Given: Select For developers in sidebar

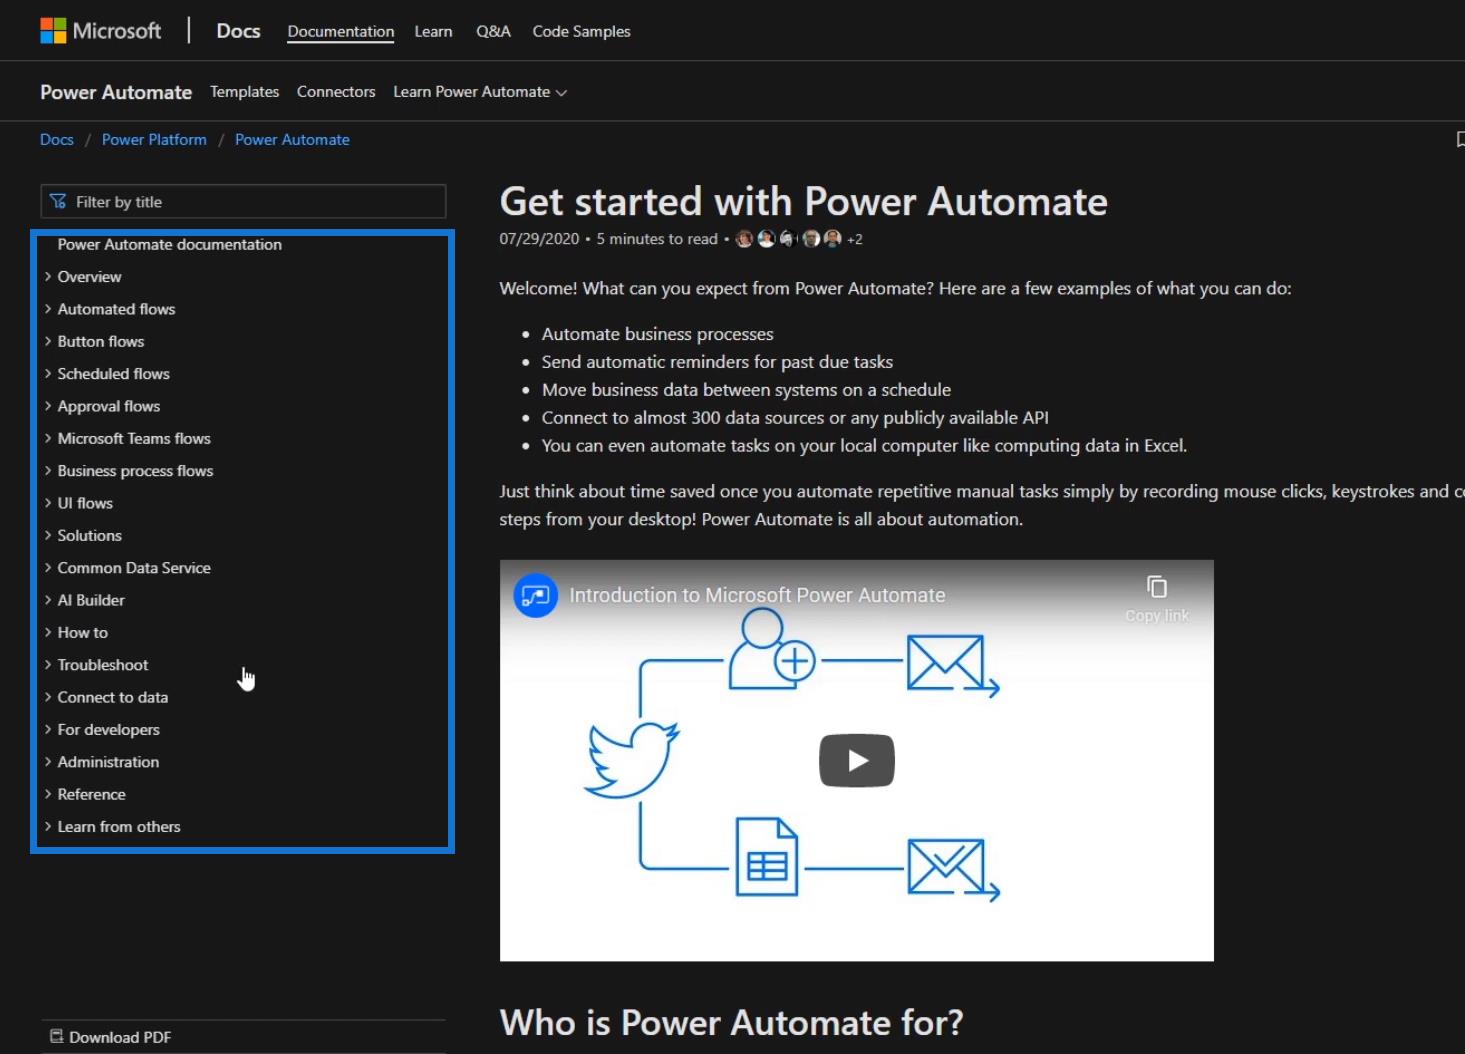Looking at the screenshot, I should coord(108,730).
